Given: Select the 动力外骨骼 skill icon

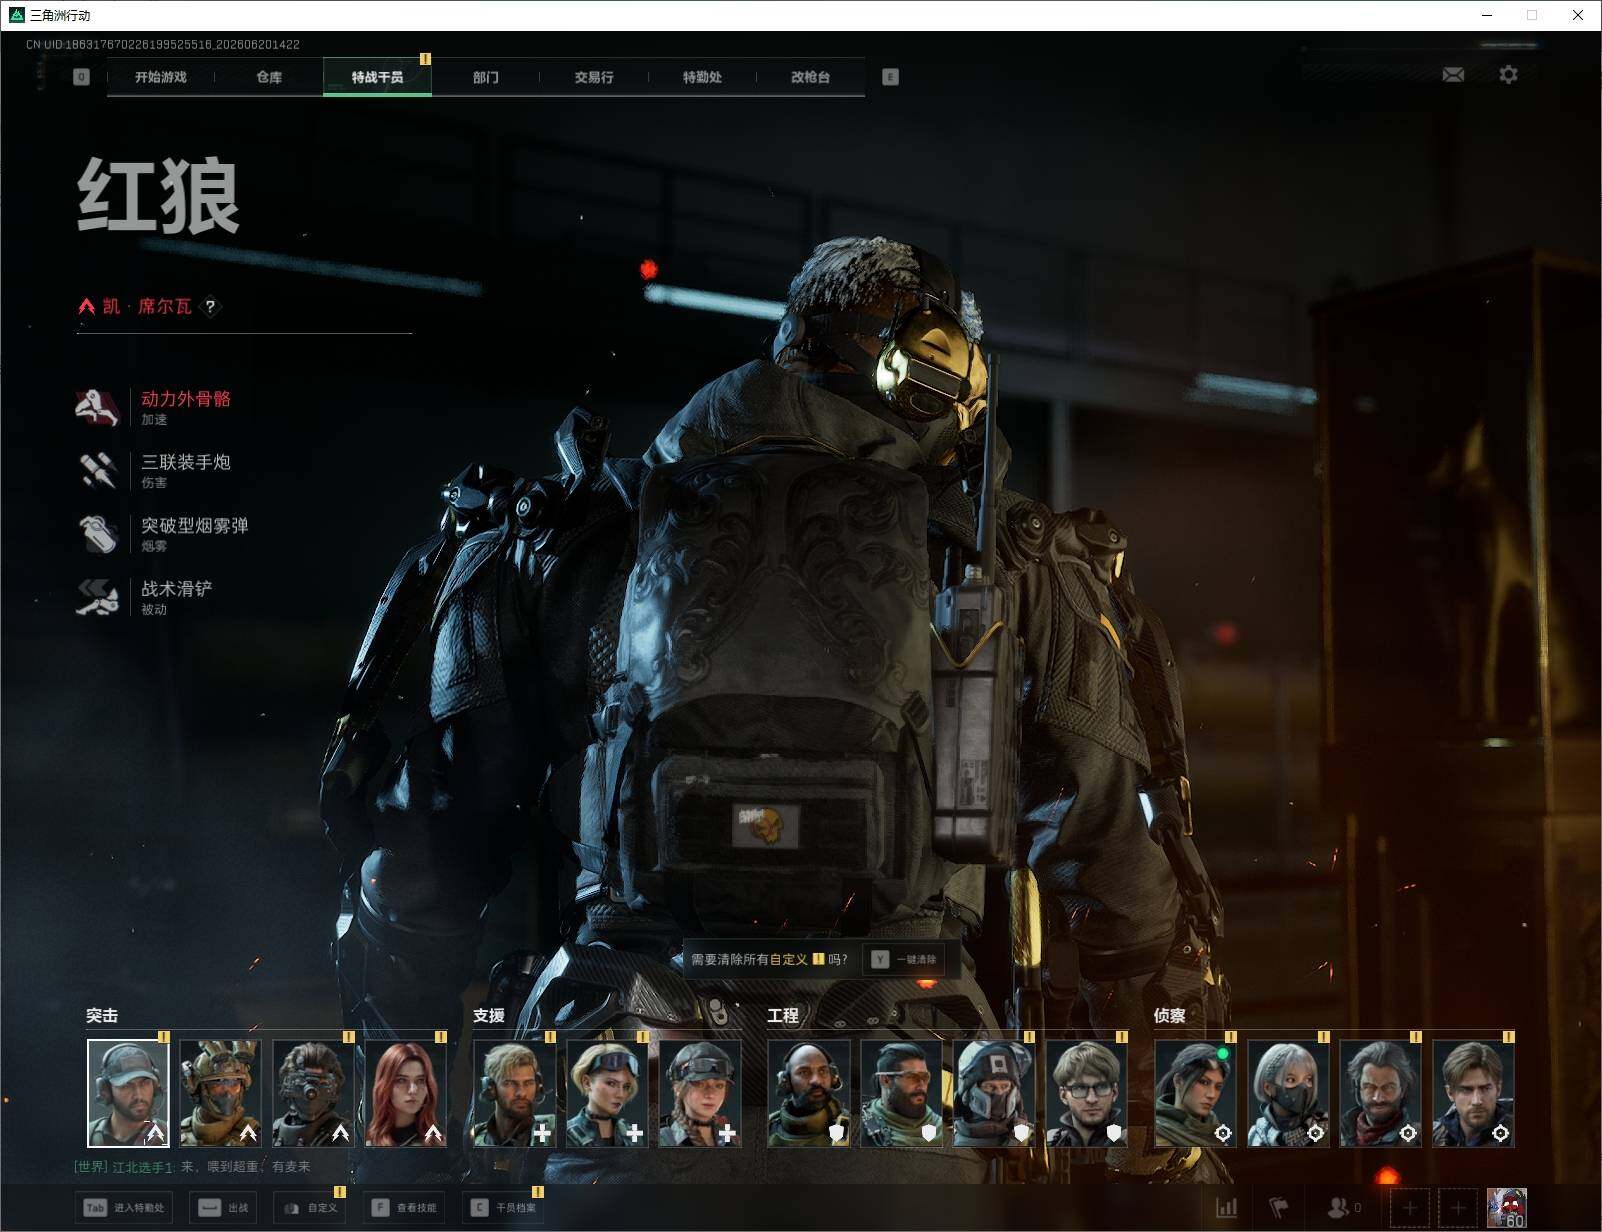Looking at the screenshot, I should [x=97, y=407].
